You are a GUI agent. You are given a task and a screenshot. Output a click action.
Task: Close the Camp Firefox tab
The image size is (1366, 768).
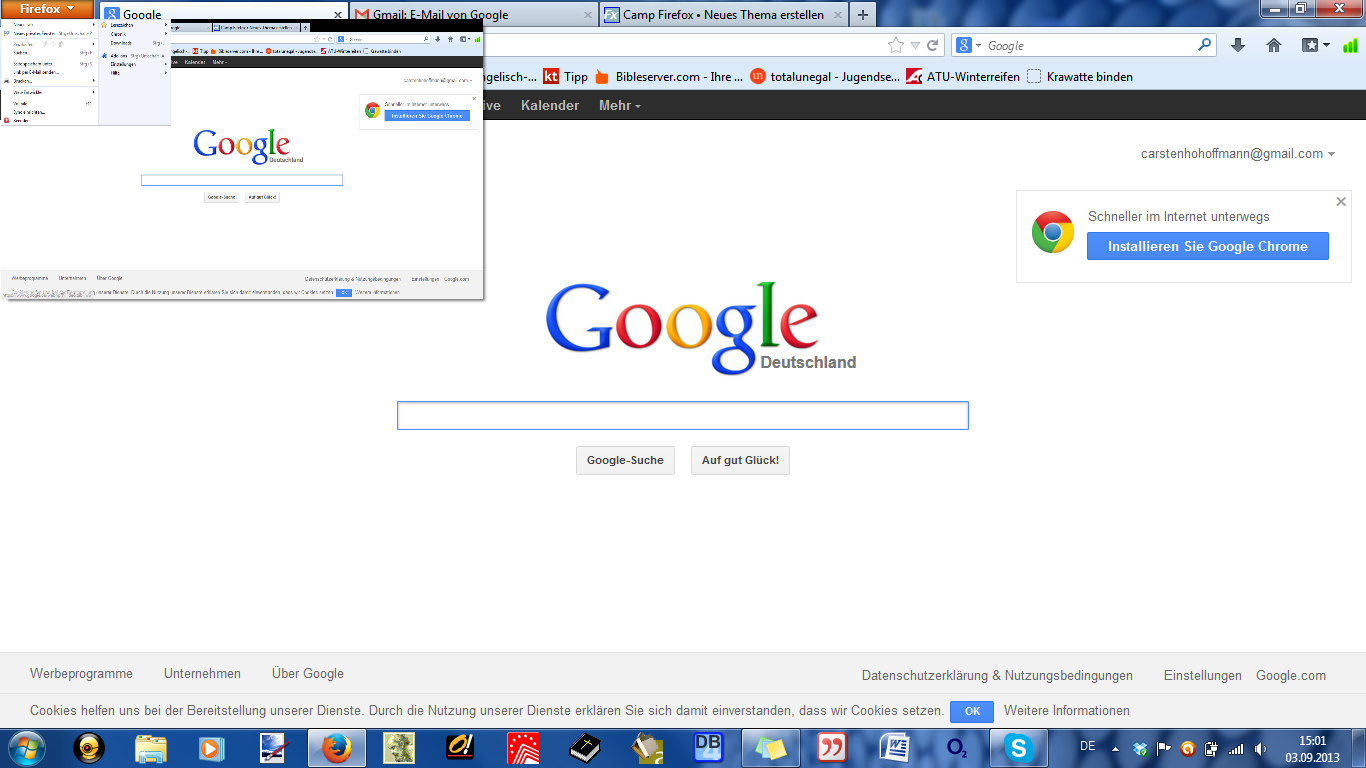pos(835,15)
